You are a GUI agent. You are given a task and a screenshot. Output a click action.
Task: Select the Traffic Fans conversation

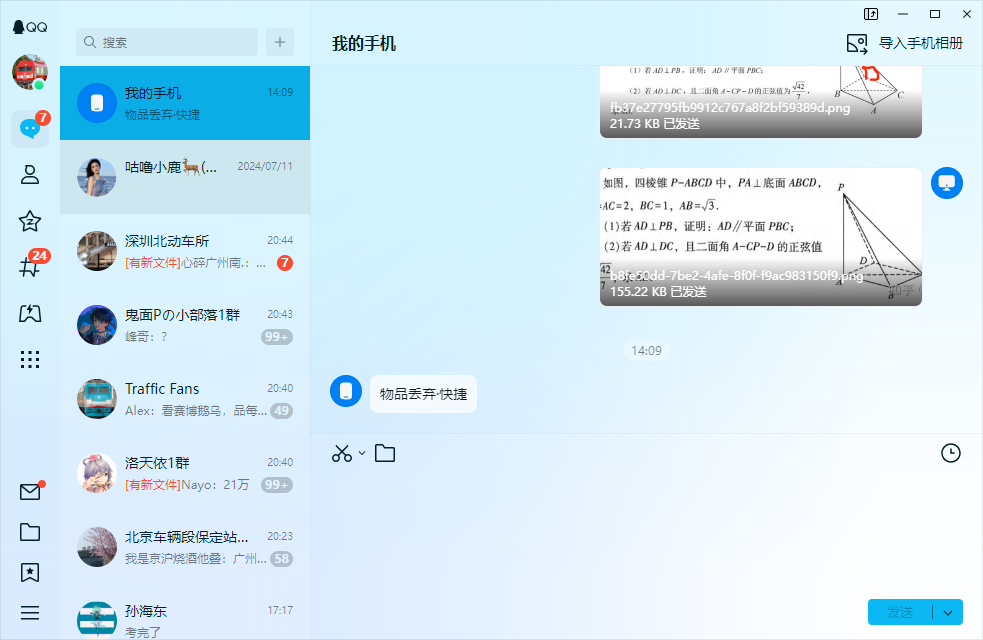click(185, 399)
